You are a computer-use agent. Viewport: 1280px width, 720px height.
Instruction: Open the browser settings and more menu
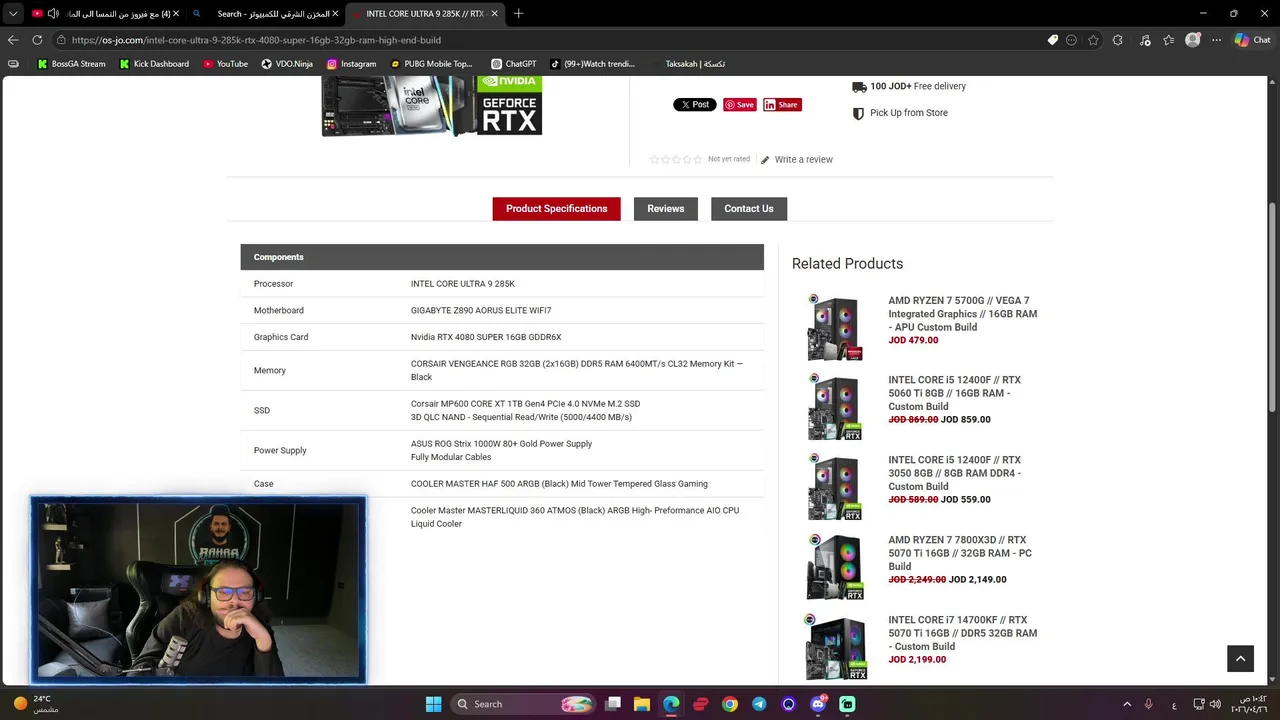1216,40
